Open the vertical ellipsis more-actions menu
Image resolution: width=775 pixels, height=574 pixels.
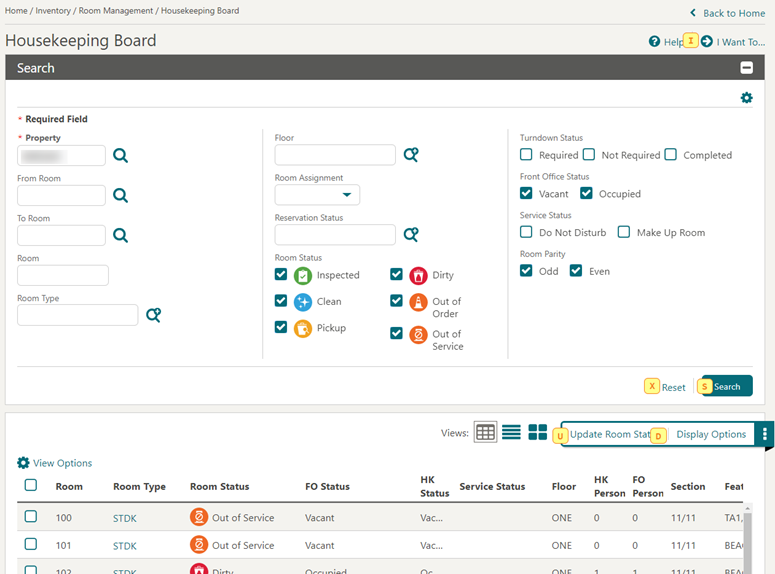point(764,434)
